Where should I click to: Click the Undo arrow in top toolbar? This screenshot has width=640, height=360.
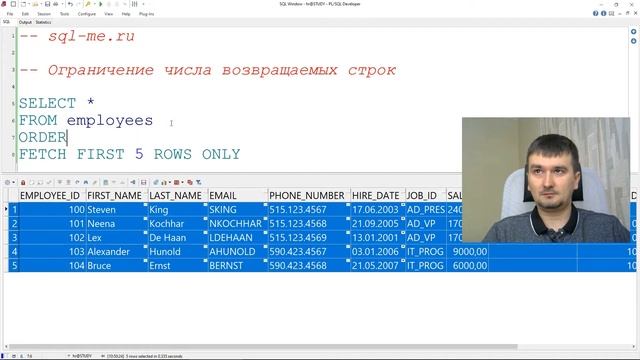point(70,4)
